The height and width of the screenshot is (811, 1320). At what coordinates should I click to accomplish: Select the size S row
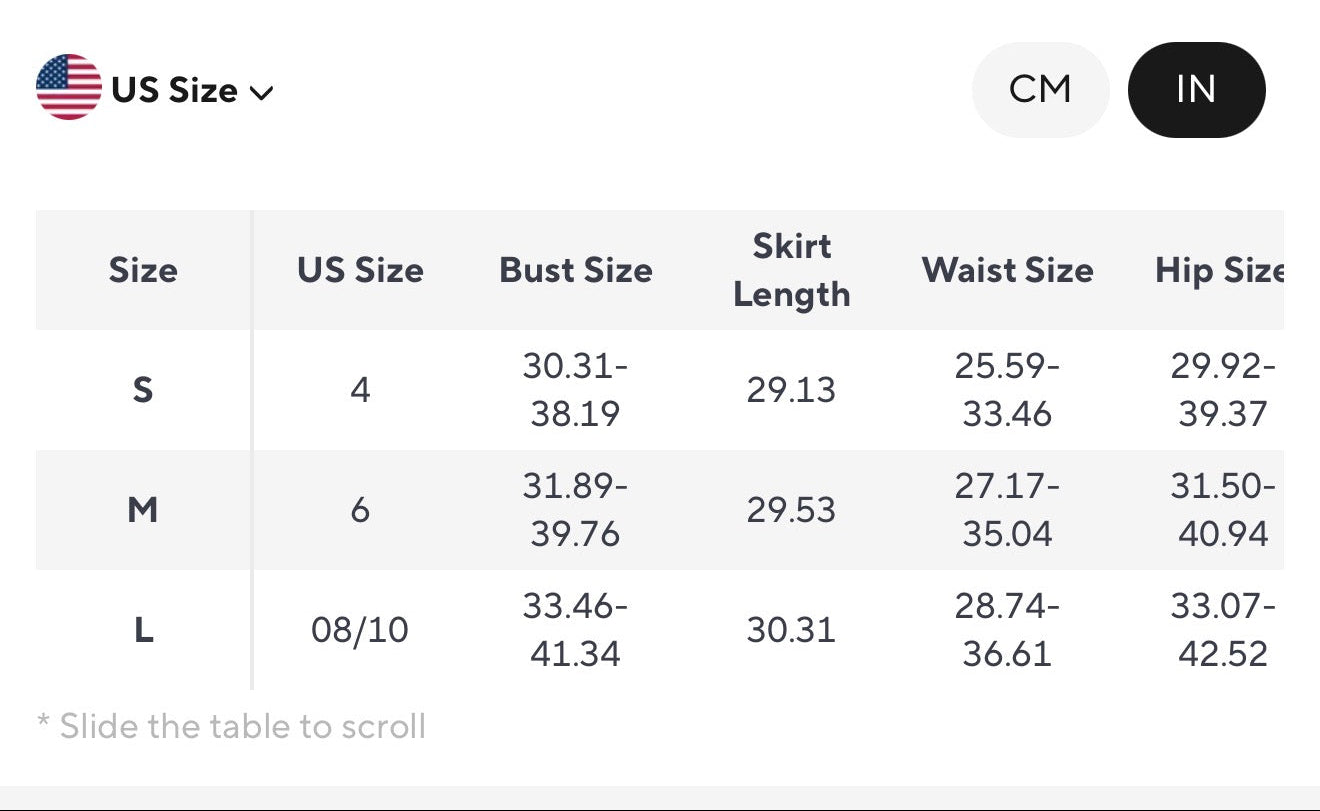click(x=142, y=390)
